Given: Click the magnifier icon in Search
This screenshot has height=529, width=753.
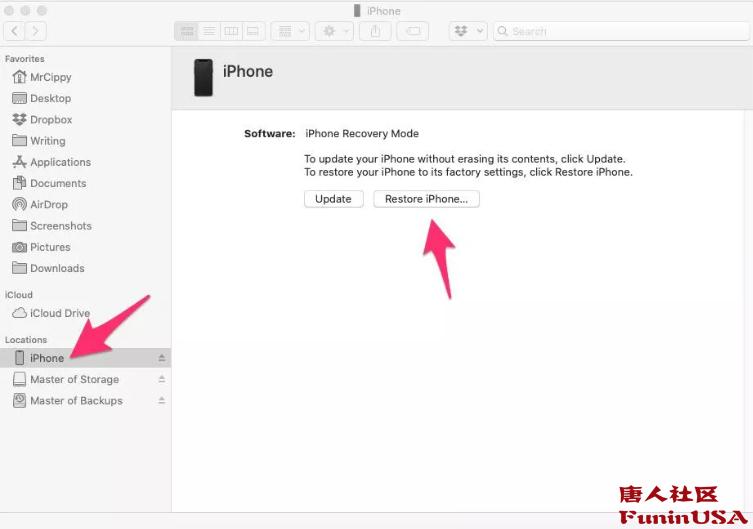Looking at the screenshot, I should 502,31.
